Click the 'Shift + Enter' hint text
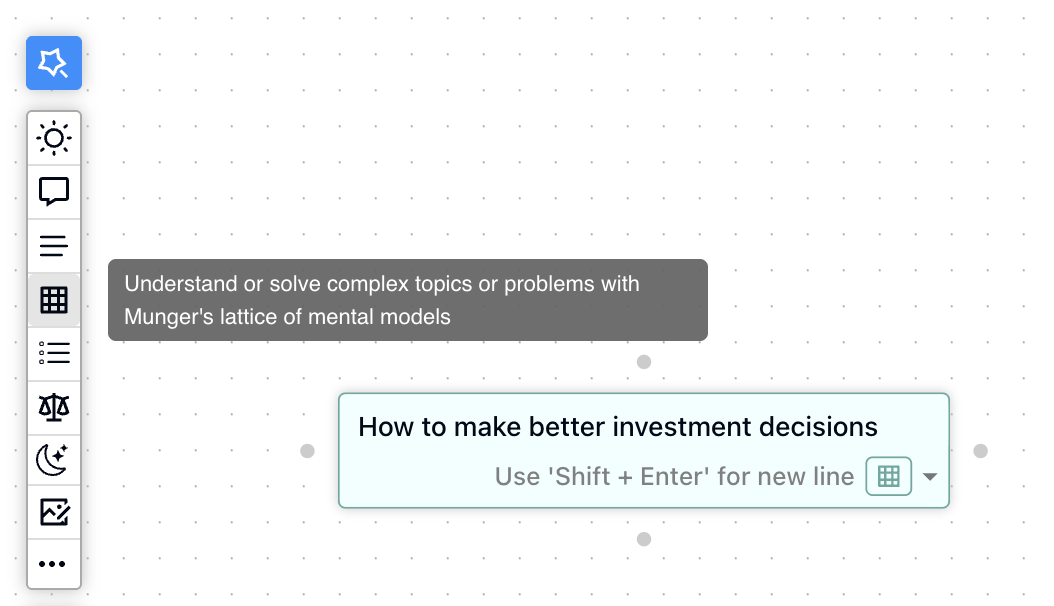Screen dimensions: 1054x606 (672, 477)
